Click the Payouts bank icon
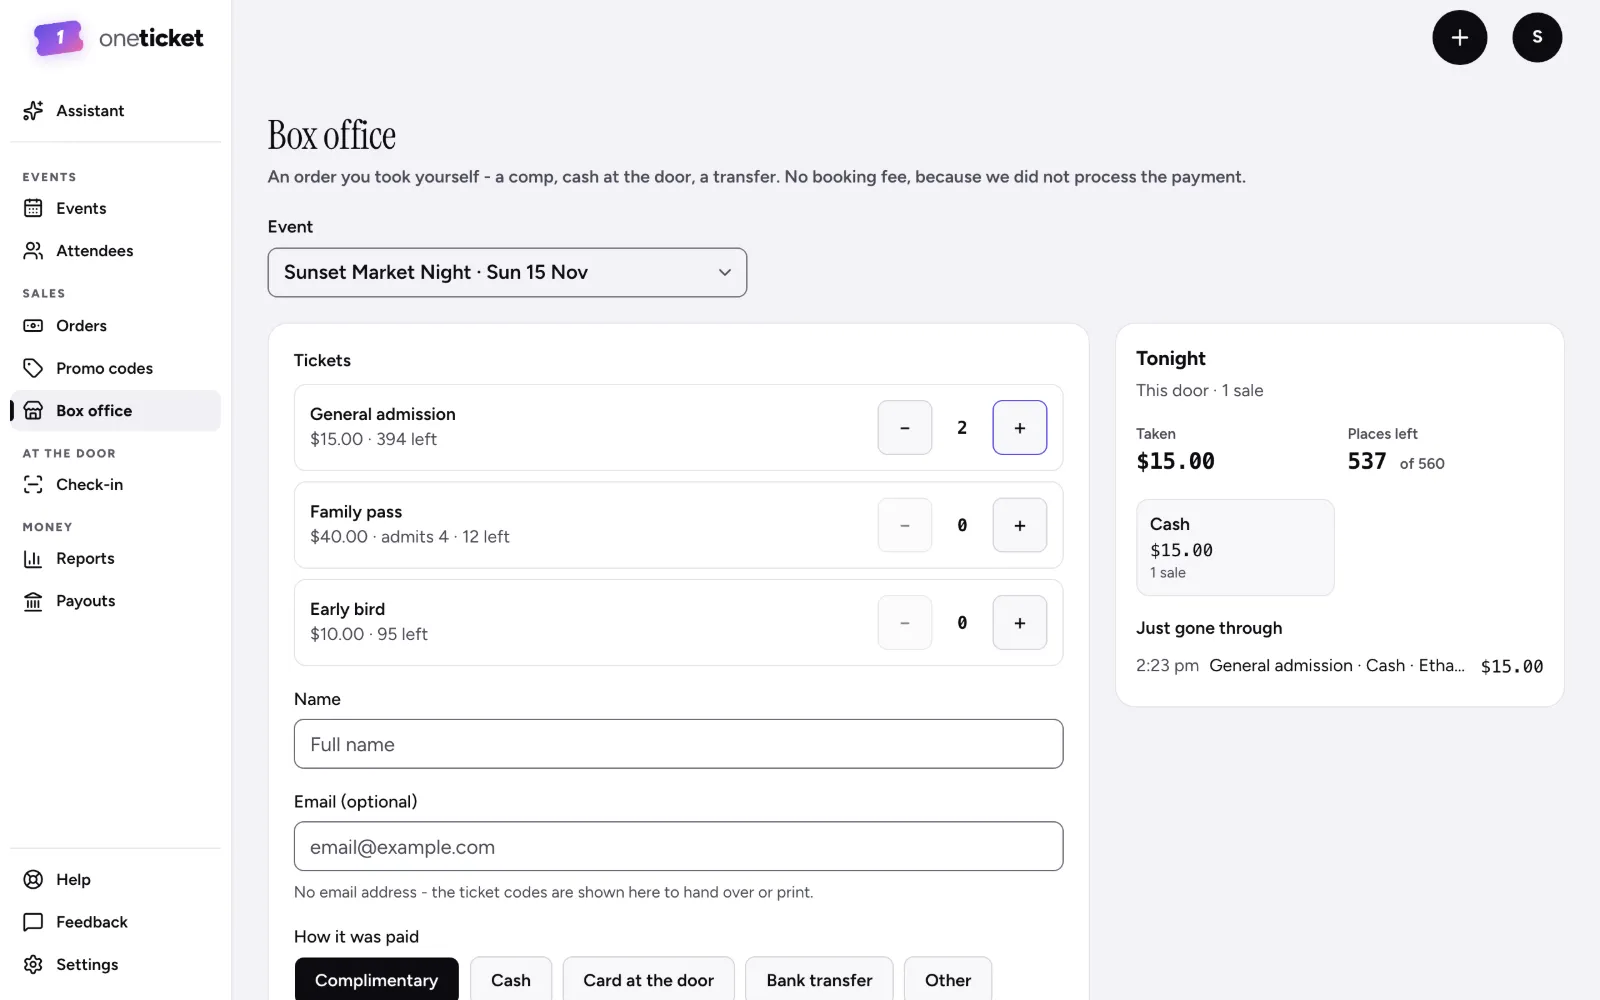The width and height of the screenshot is (1600, 1000). (33, 601)
